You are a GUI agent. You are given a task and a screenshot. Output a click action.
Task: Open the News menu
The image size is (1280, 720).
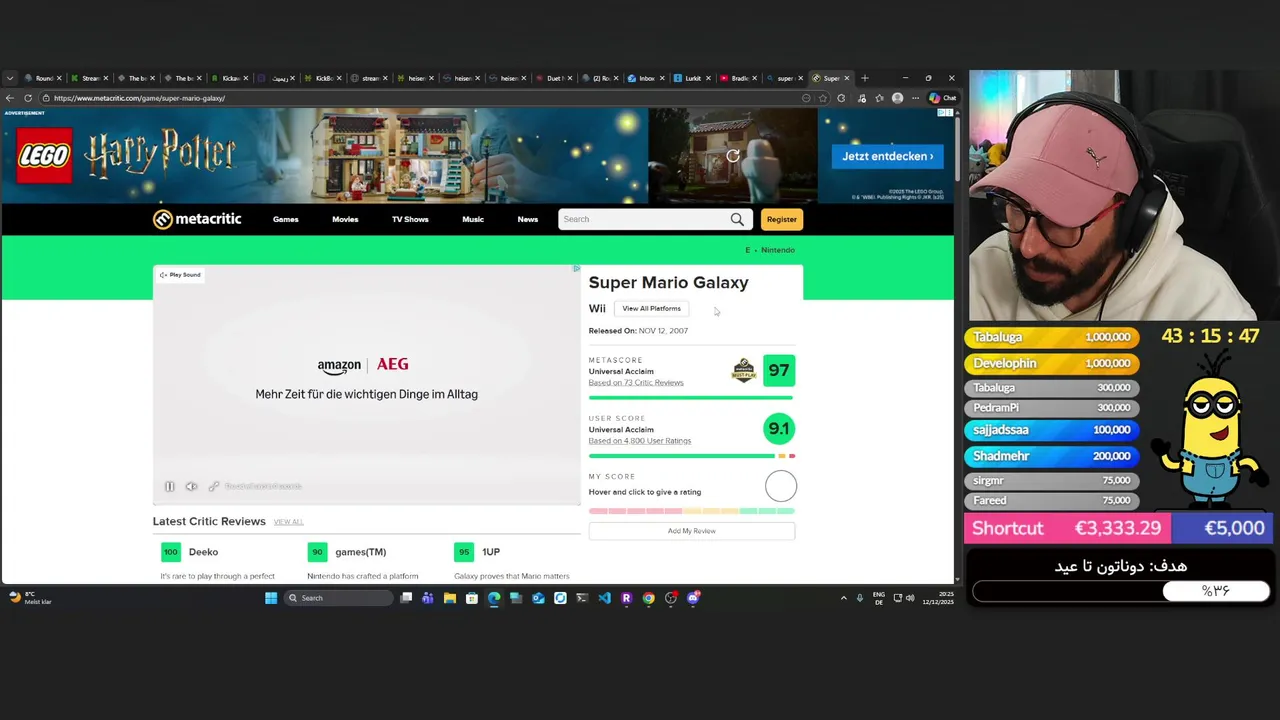click(x=528, y=219)
